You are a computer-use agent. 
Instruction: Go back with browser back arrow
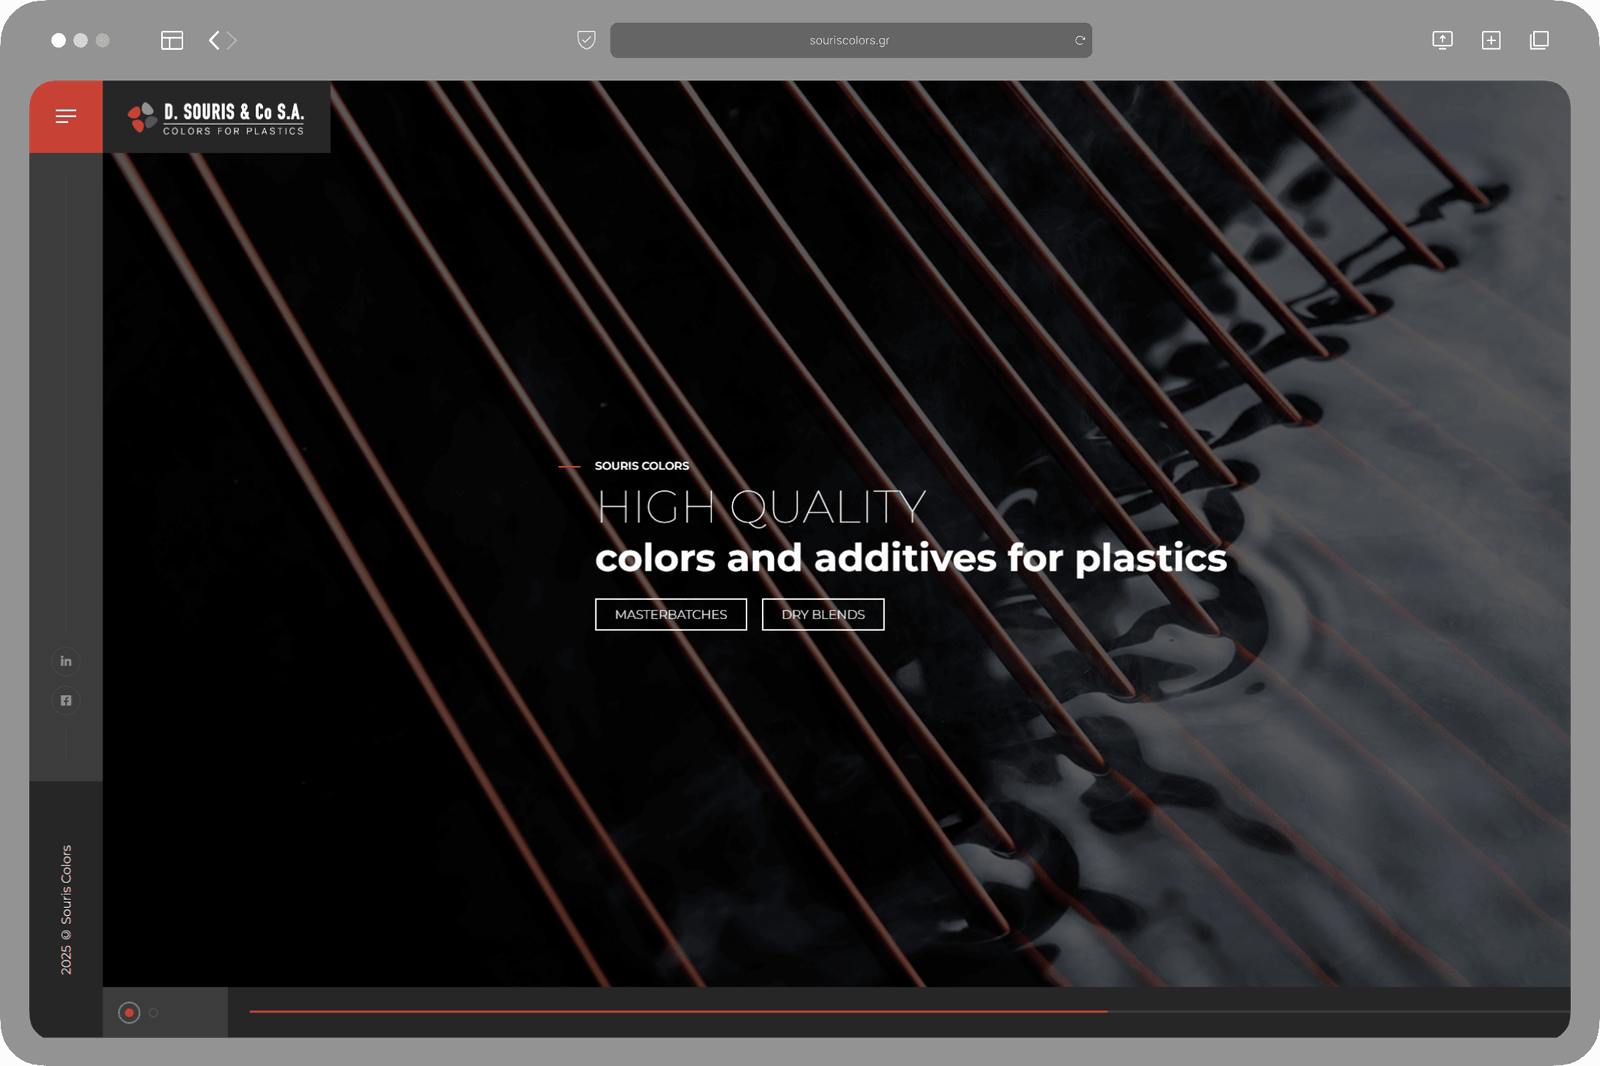tap(214, 40)
